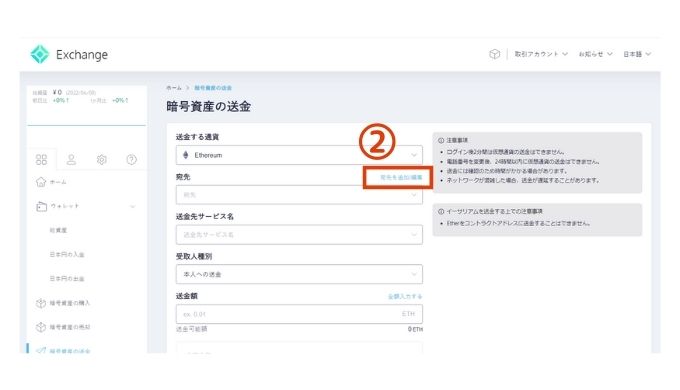Image resolution: width=680 pixels, height=390 pixels.
Task: Select the gear settings tab icon
Action: click(x=101, y=160)
